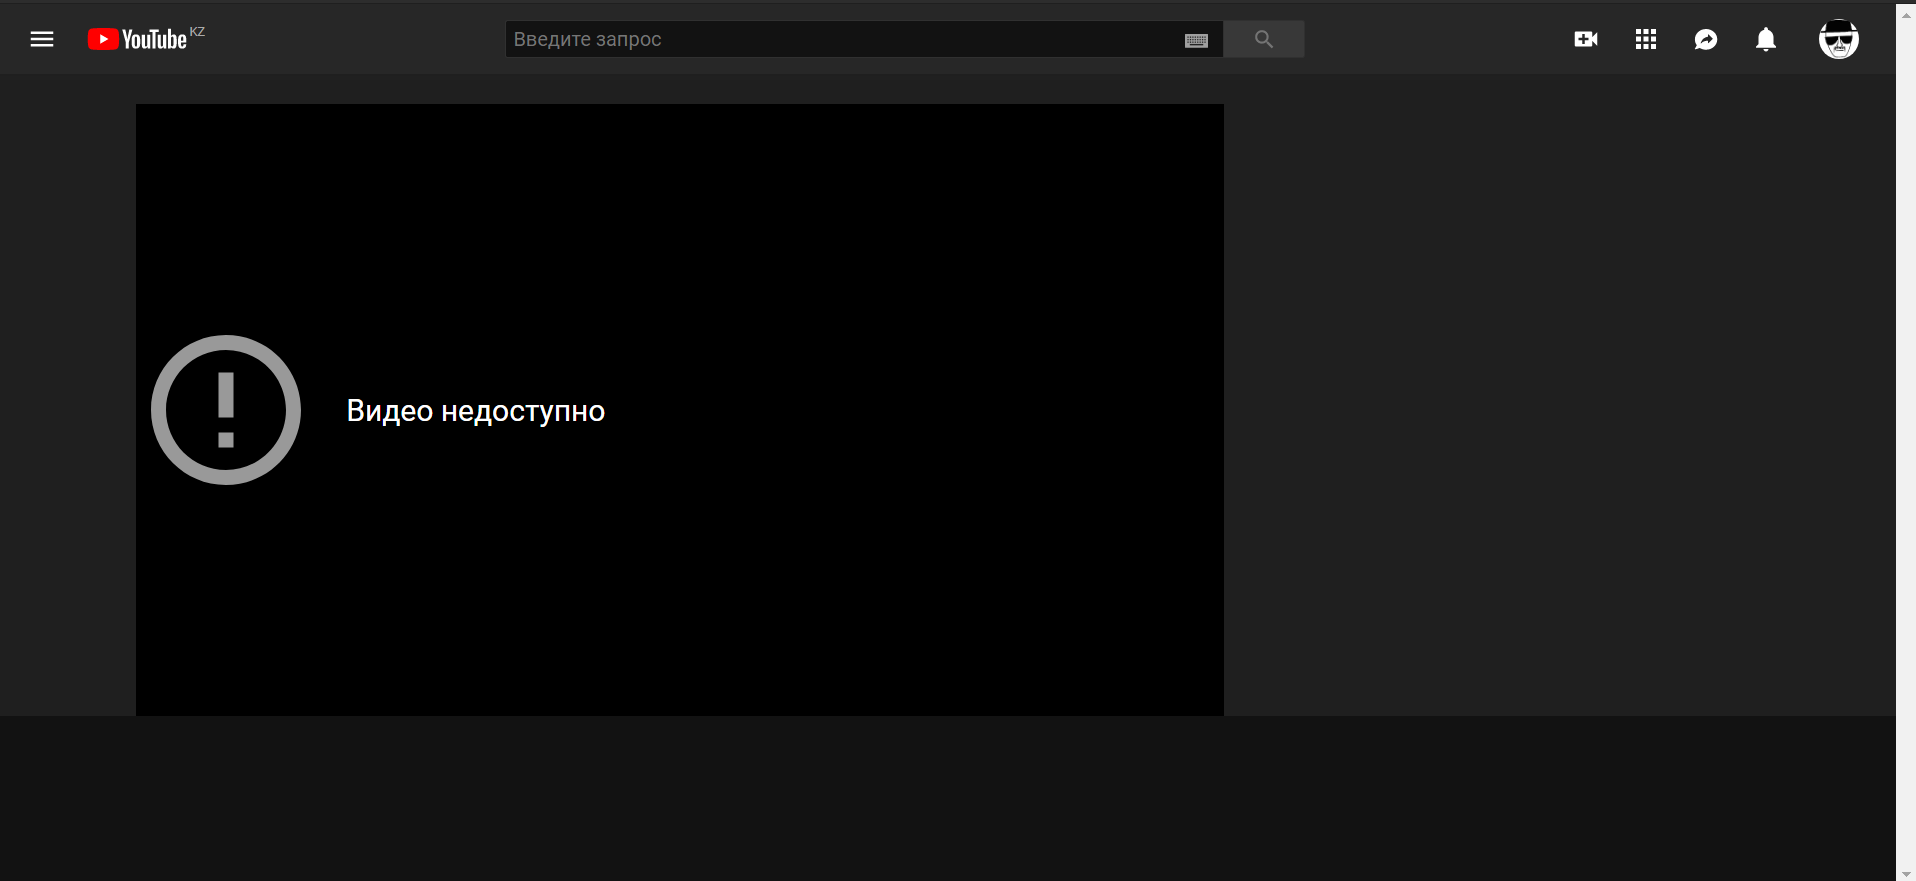Open the on-screen keyboard icon
Screen dimensions: 1916x881
(x=1196, y=40)
